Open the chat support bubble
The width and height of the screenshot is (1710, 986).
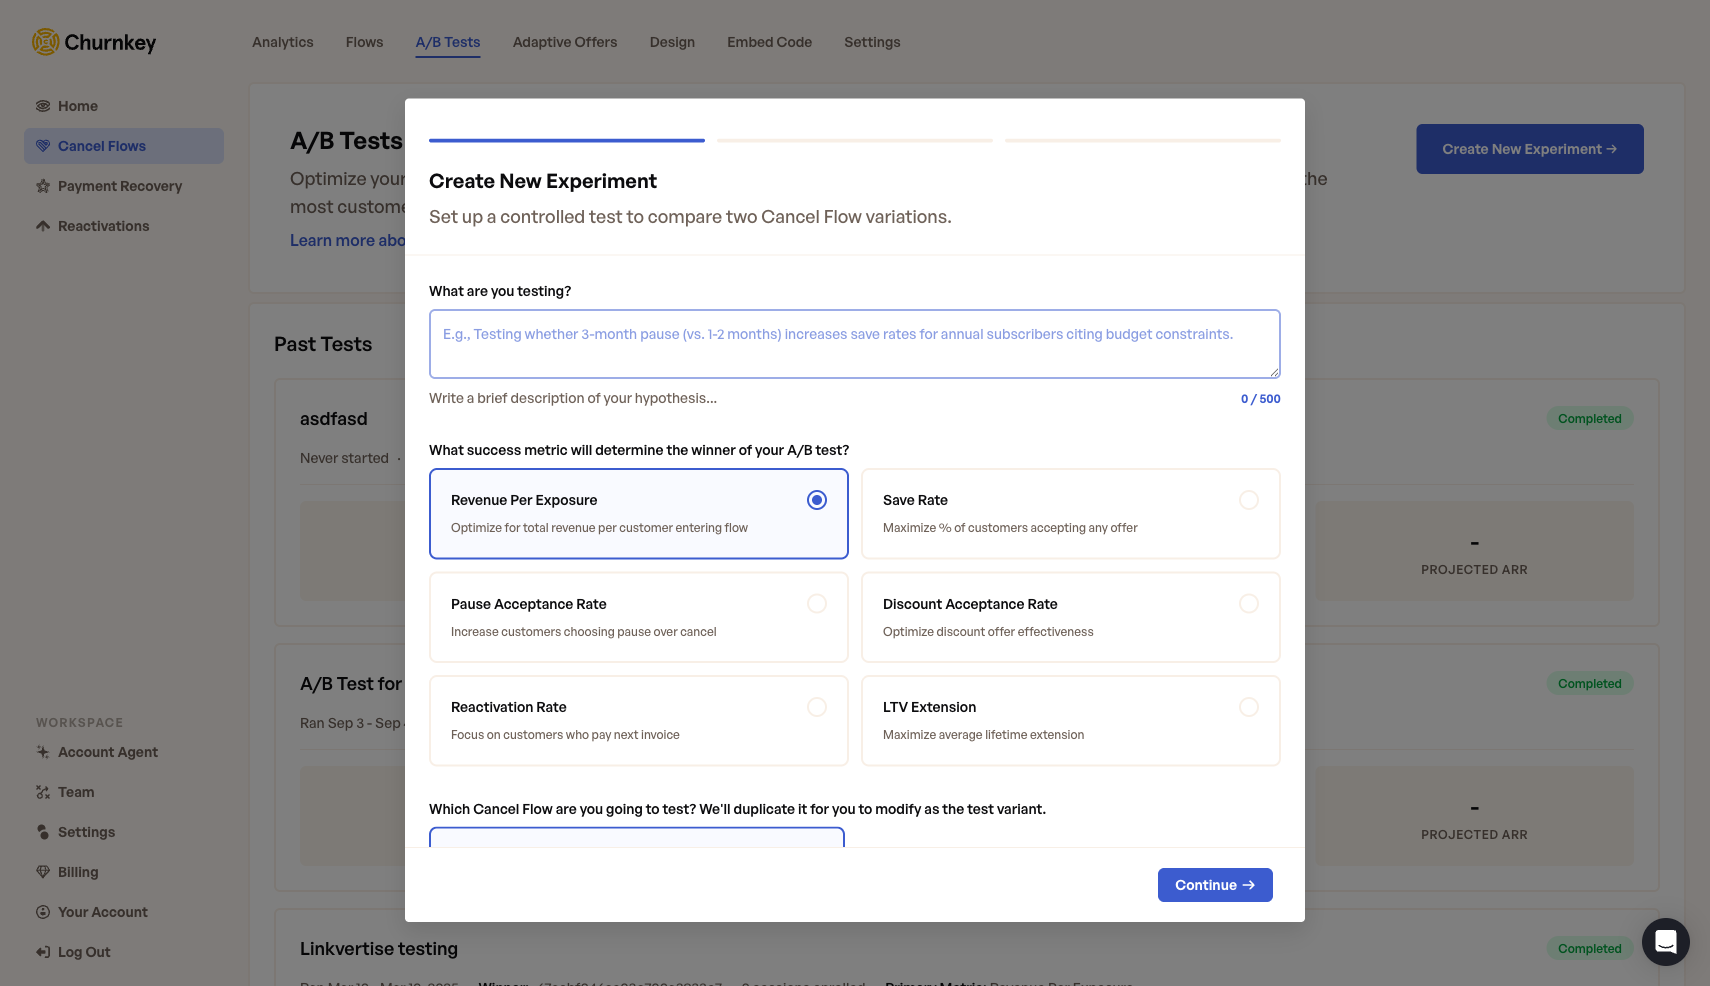1666,942
